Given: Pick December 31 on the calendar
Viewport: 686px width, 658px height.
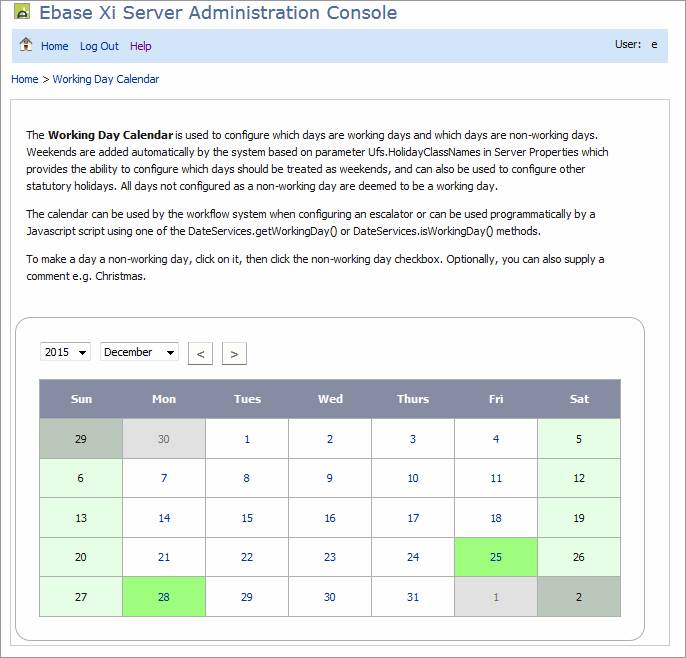Looking at the screenshot, I should 413,597.
